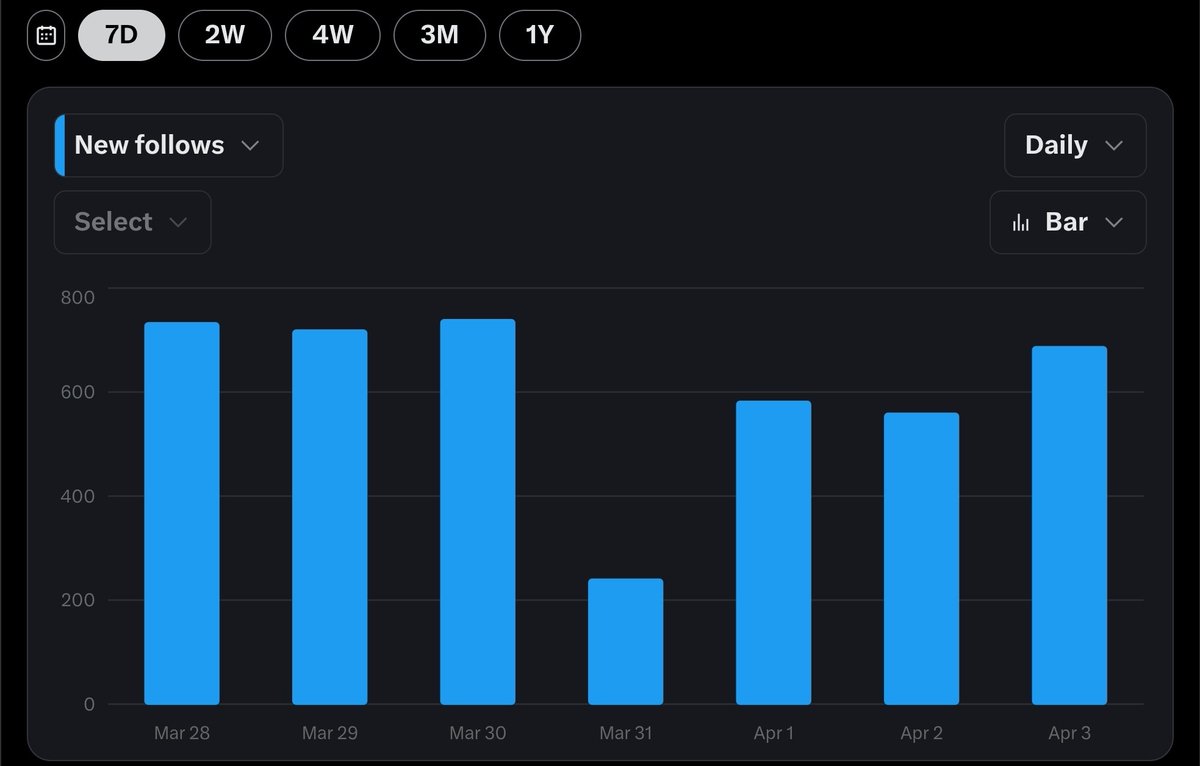Screen dimensions: 1200x766
Task: Click the Apr 3 axis label
Action: tap(1070, 733)
